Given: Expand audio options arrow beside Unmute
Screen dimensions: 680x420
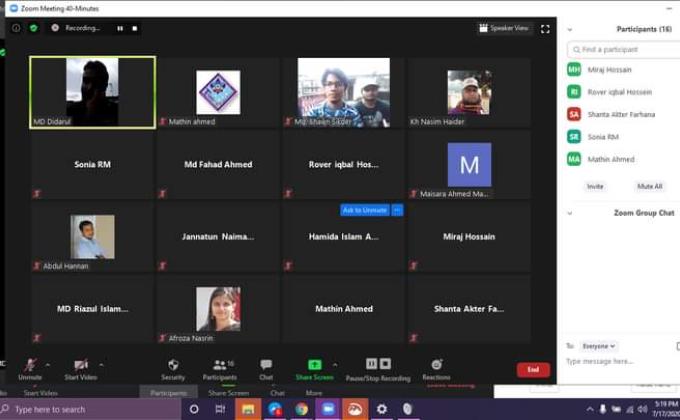Looking at the screenshot, I should 48,364.
